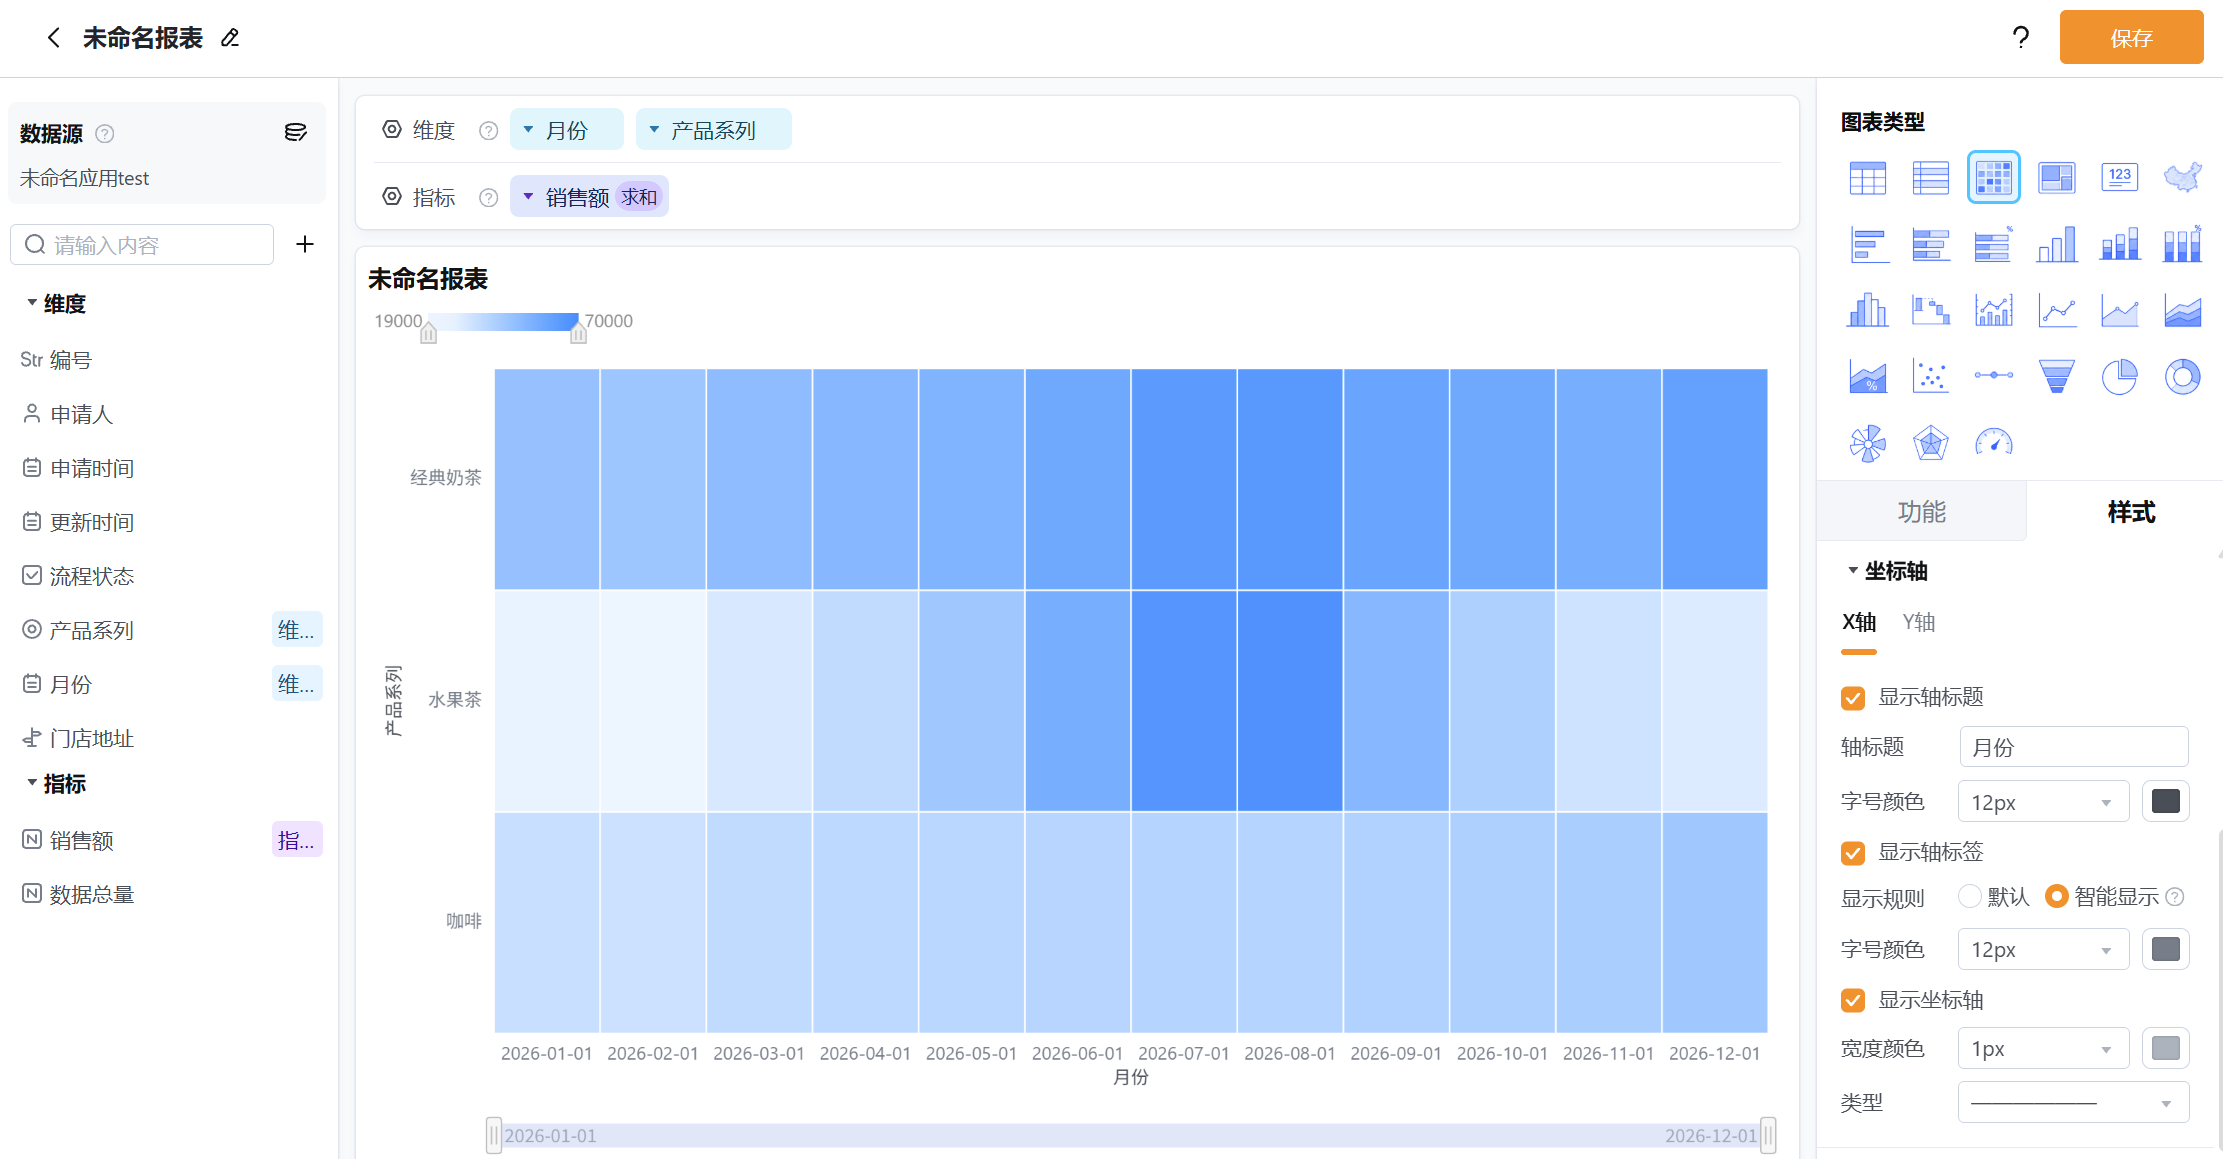Toggle the 显示轴标题 checkbox
Screen dimensions: 2223x1159
coord(1853,698)
